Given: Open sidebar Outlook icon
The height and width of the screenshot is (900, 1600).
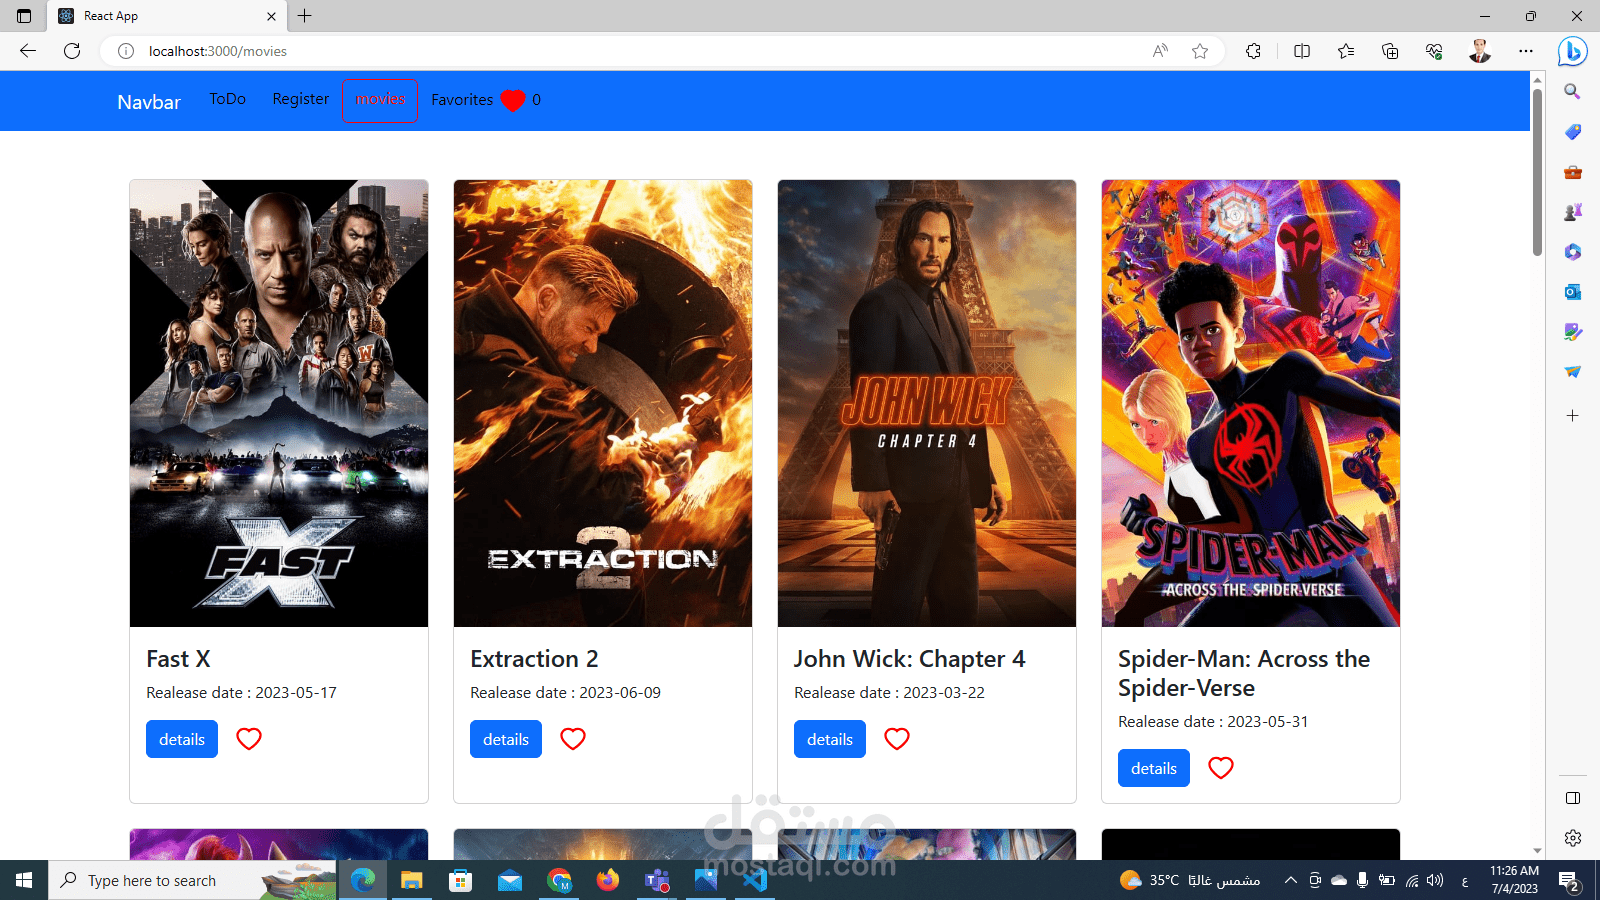Looking at the screenshot, I should pos(1573,292).
